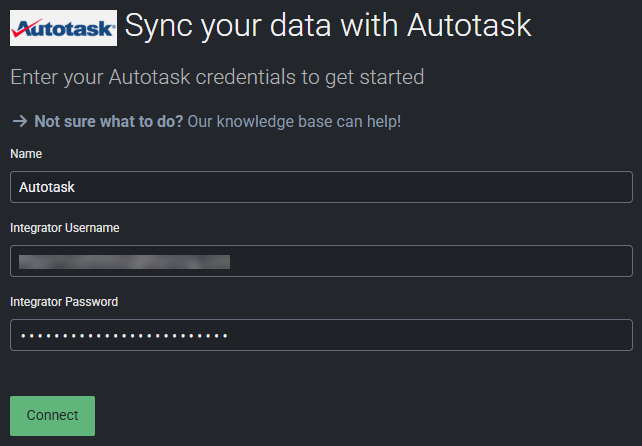Follow the Our knowledge base can help! text

coord(294,121)
